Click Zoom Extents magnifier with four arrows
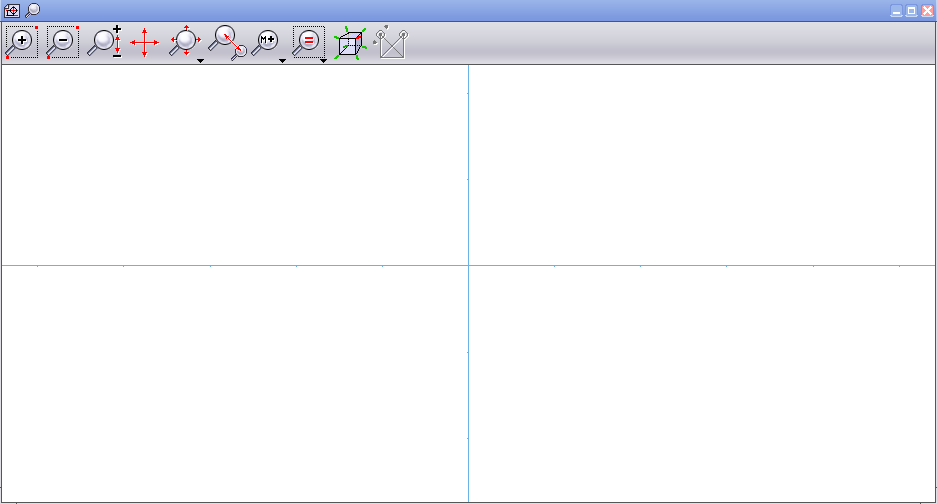This screenshot has height=504, width=937. coord(185,42)
